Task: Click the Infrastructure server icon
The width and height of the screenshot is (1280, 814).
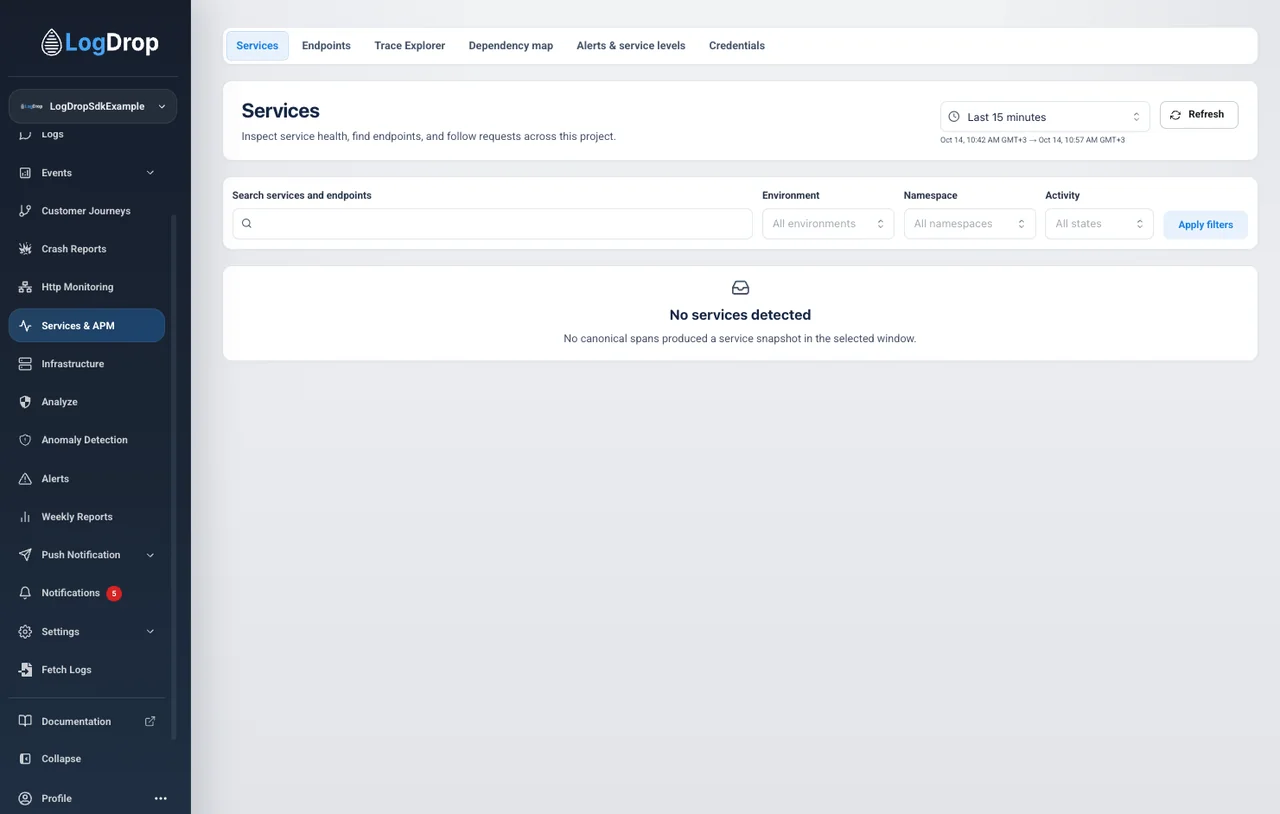Action: [x=25, y=364]
